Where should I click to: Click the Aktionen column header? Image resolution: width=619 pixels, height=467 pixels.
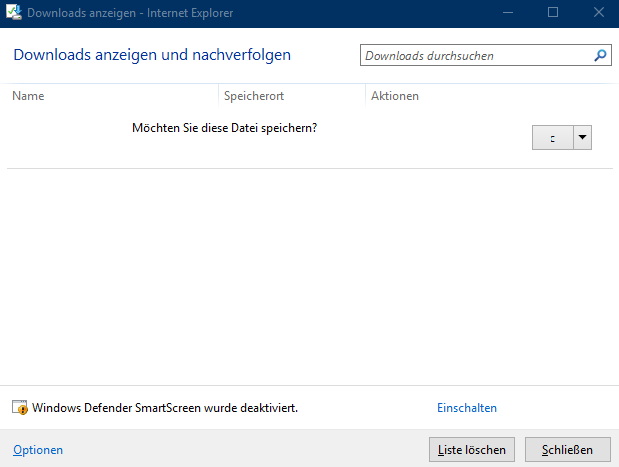click(395, 96)
